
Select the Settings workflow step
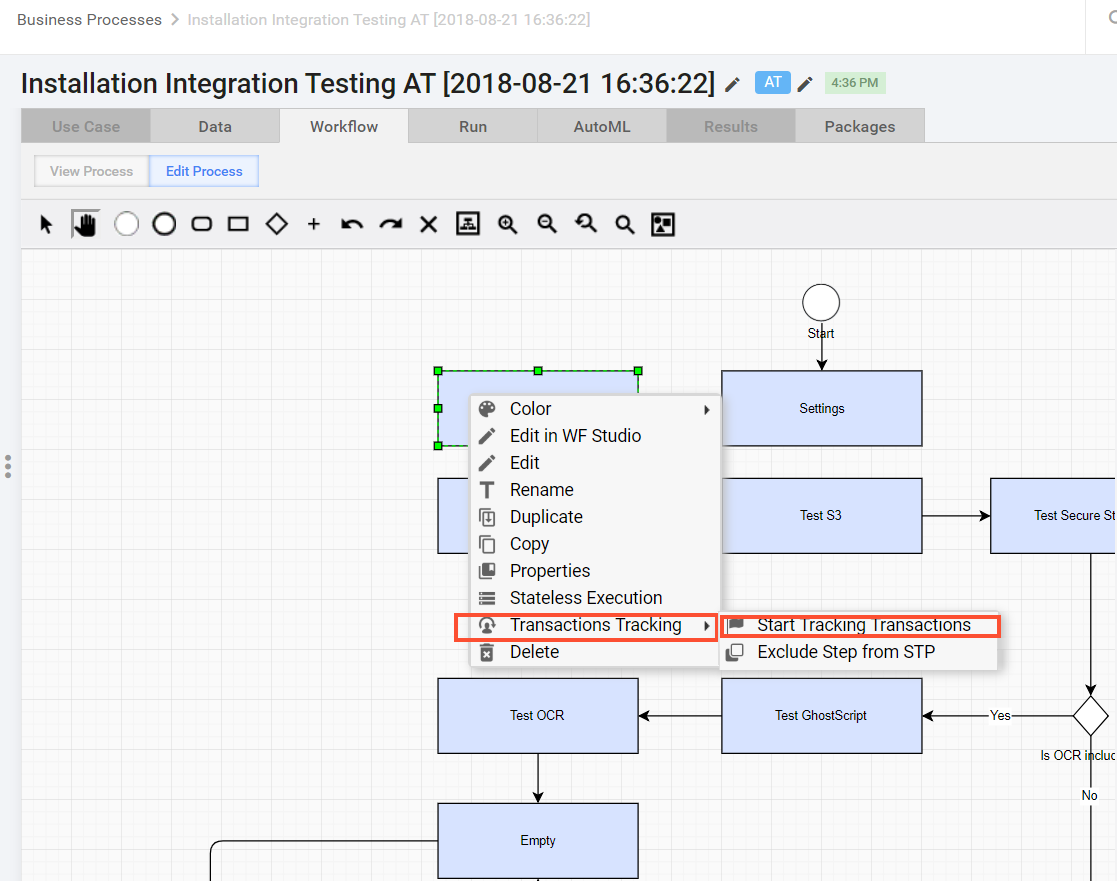[x=821, y=408]
